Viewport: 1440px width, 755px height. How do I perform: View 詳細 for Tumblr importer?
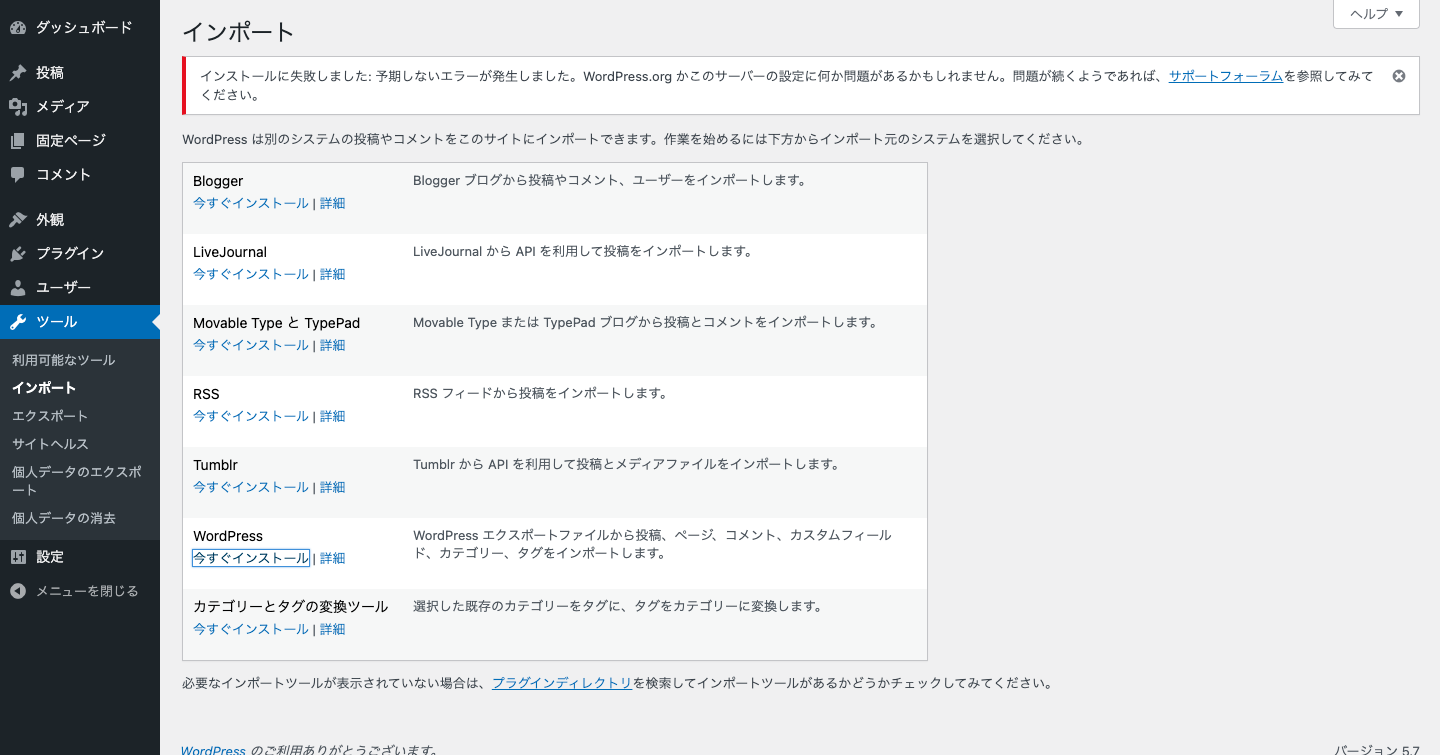pyautogui.click(x=332, y=487)
